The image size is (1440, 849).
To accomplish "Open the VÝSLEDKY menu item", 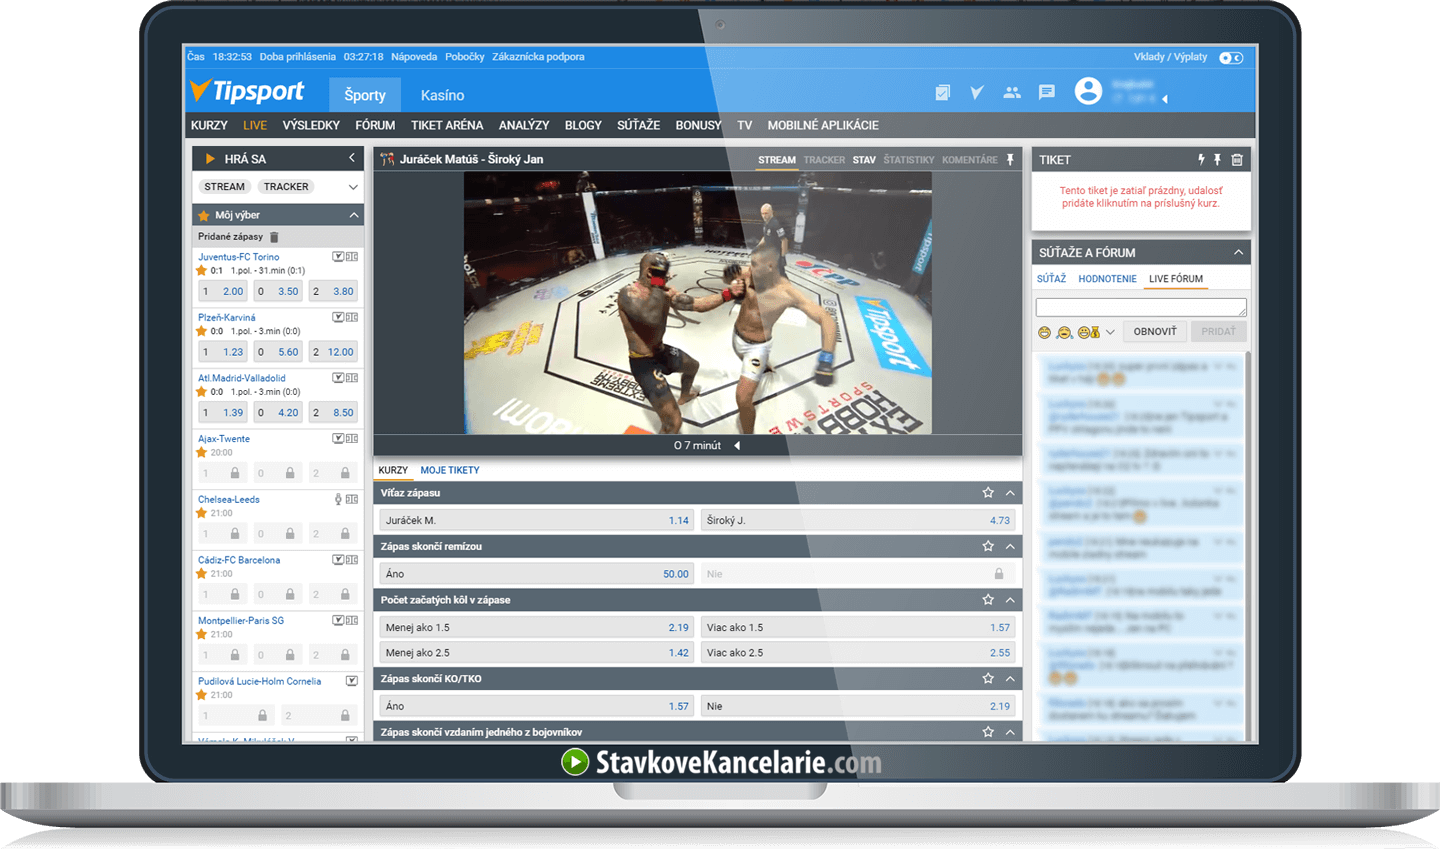I will (311, 126).
